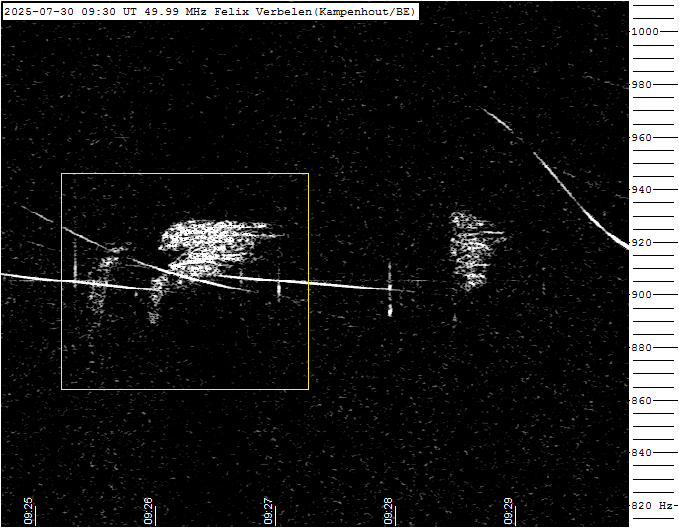Click the 09:26 time axis marker
The width and height of the screenshot is (679, 528).
click(x=148, y=511)
